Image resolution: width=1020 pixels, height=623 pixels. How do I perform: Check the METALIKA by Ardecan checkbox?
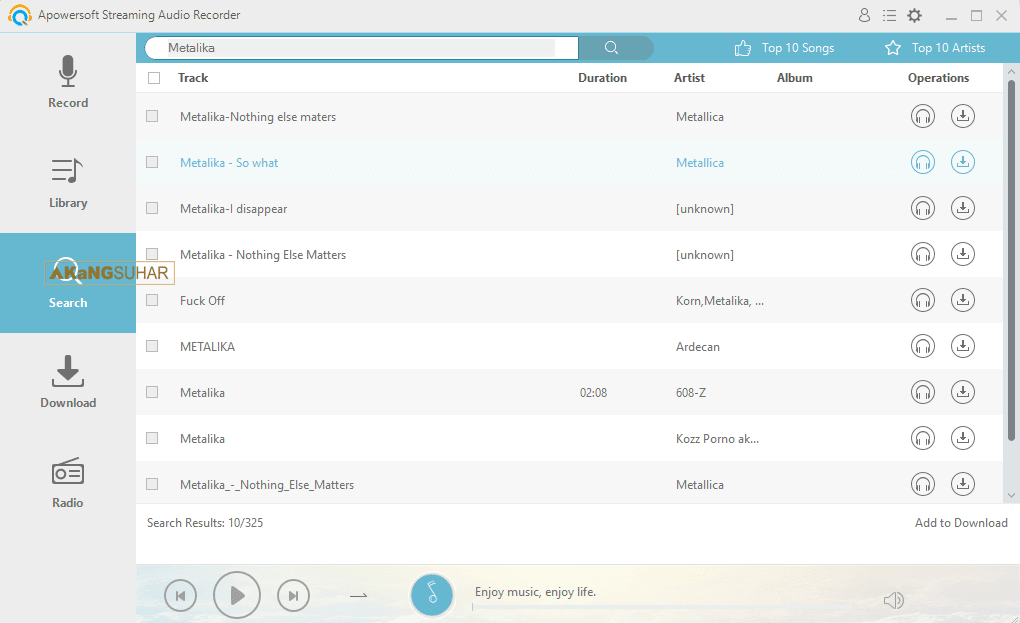tap(152, 346)
